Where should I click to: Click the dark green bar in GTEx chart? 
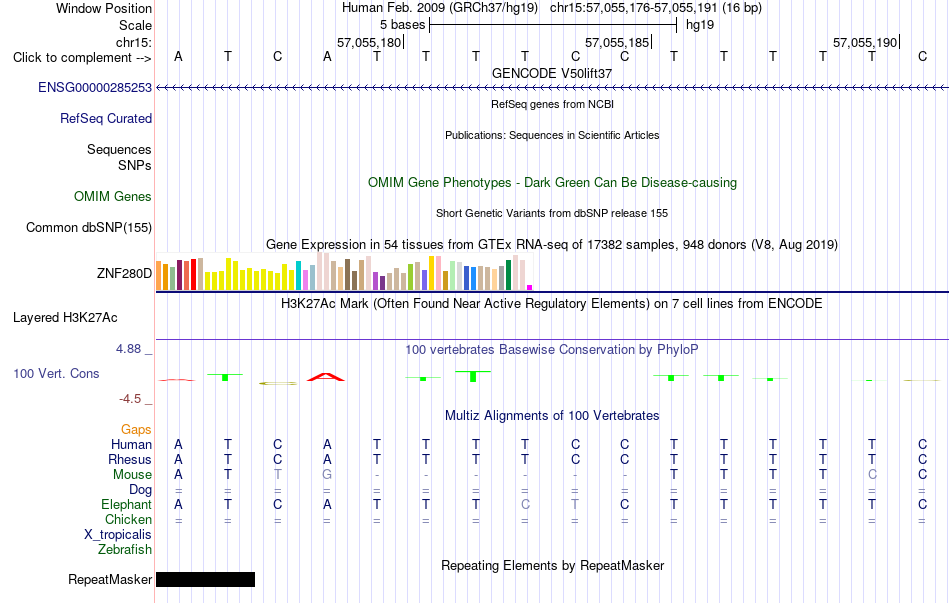point(508,275)
